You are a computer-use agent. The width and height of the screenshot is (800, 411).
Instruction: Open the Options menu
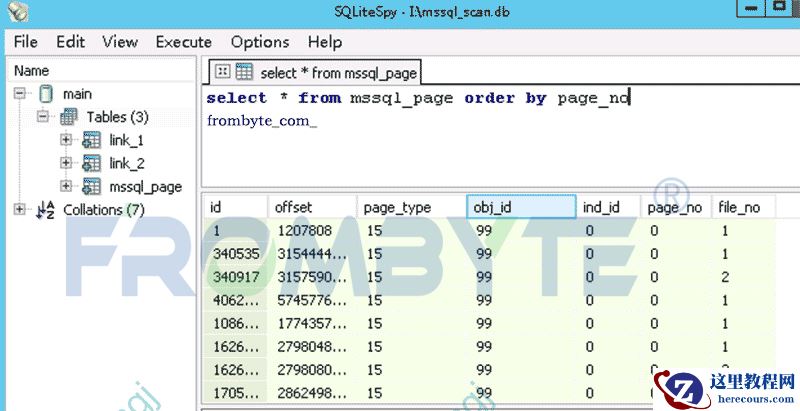coord(260,42)
